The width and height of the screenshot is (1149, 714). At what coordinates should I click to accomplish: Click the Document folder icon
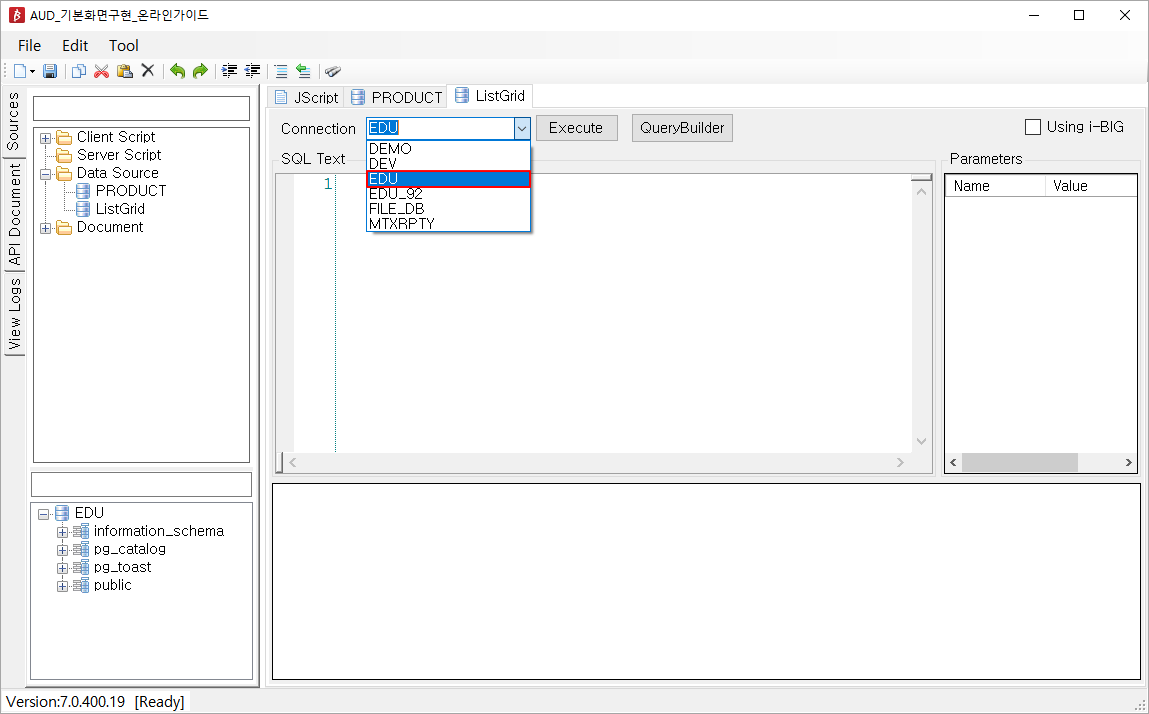(x=64, y=227)
